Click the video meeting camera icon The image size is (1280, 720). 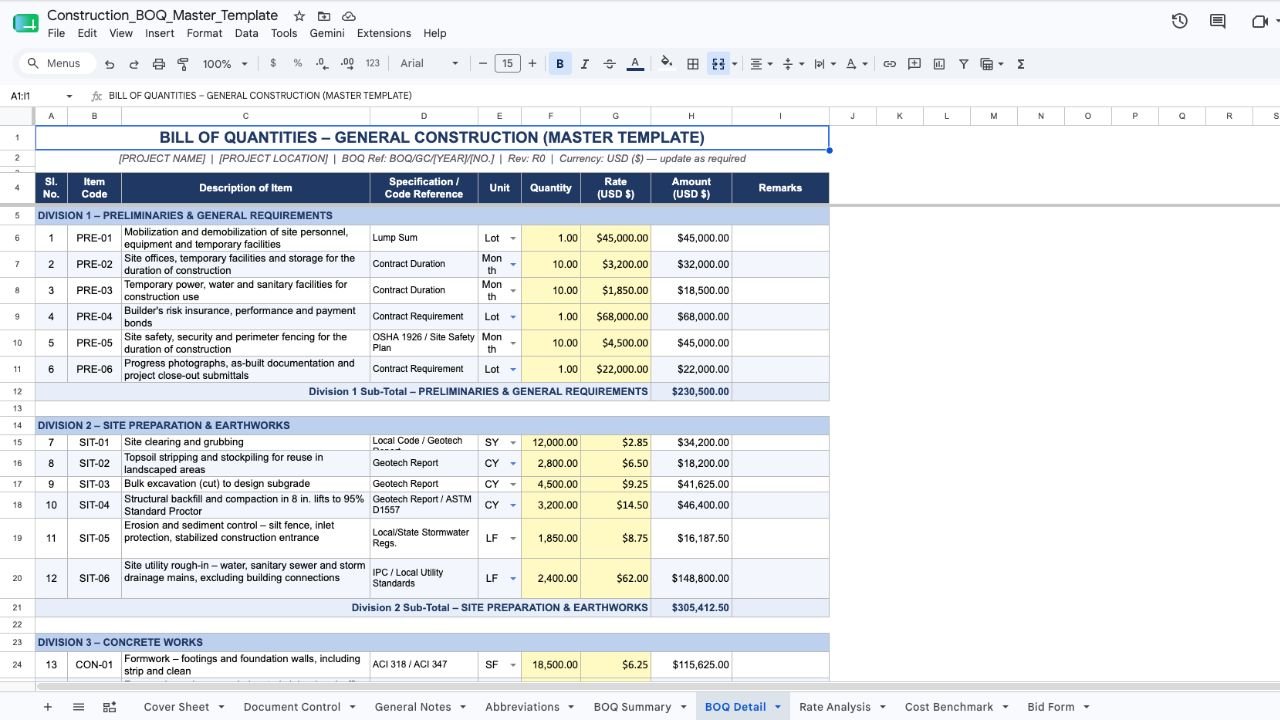tap(1260, 21)
